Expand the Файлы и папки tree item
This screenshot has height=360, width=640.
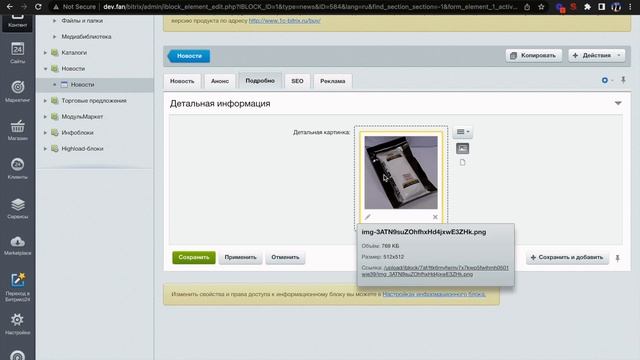(x=54, y=20)
